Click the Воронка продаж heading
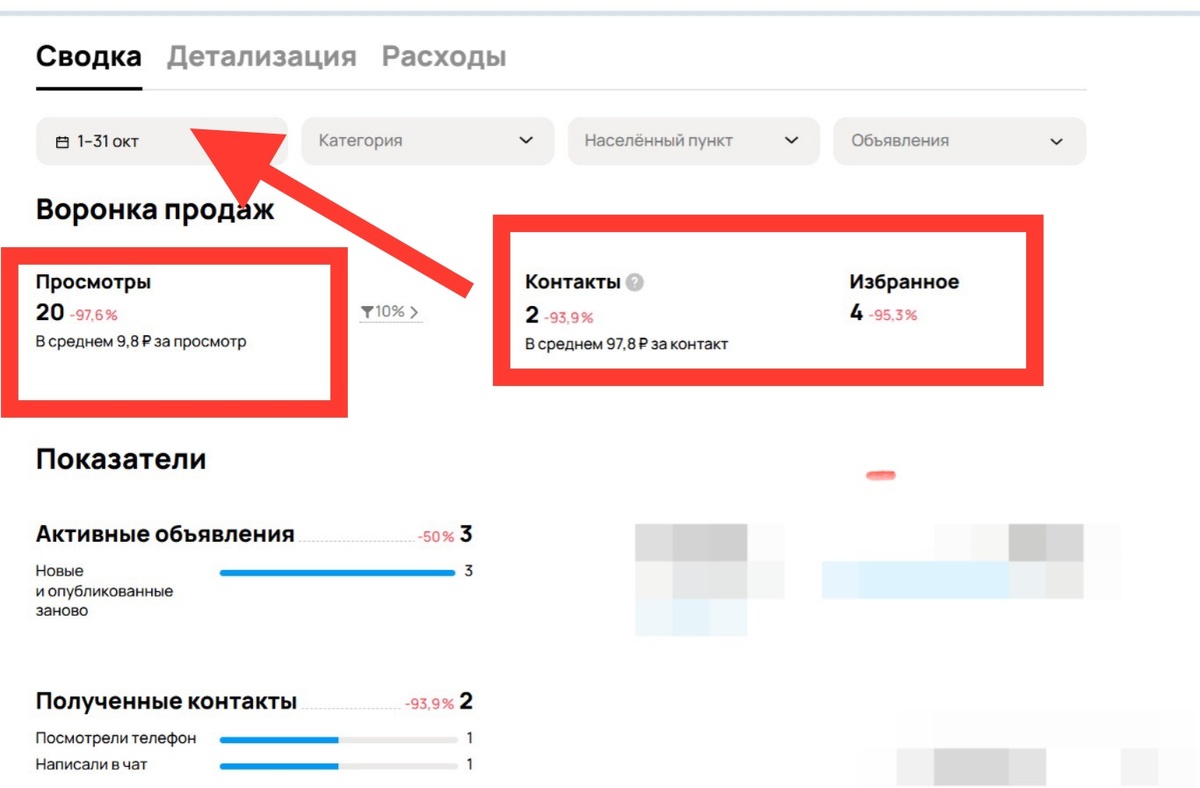The height and width of the screenshot is (788, 1200). 155,209
